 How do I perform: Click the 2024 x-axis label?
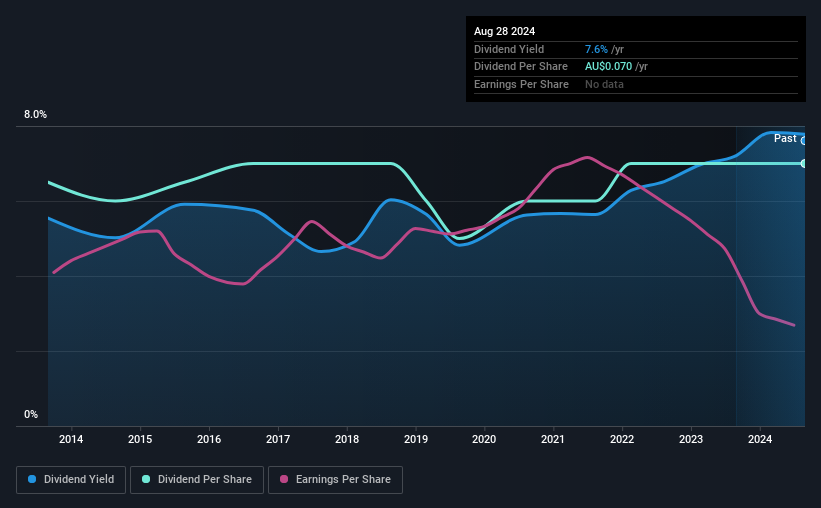[x=760, y=439]
